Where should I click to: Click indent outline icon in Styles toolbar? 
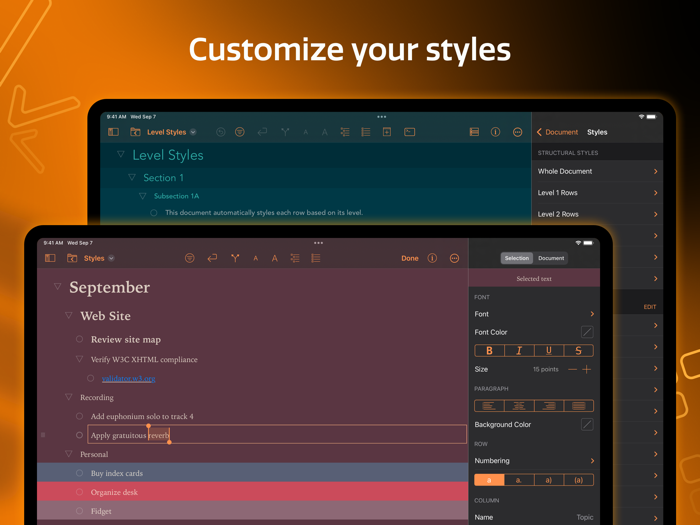[295, 258]
